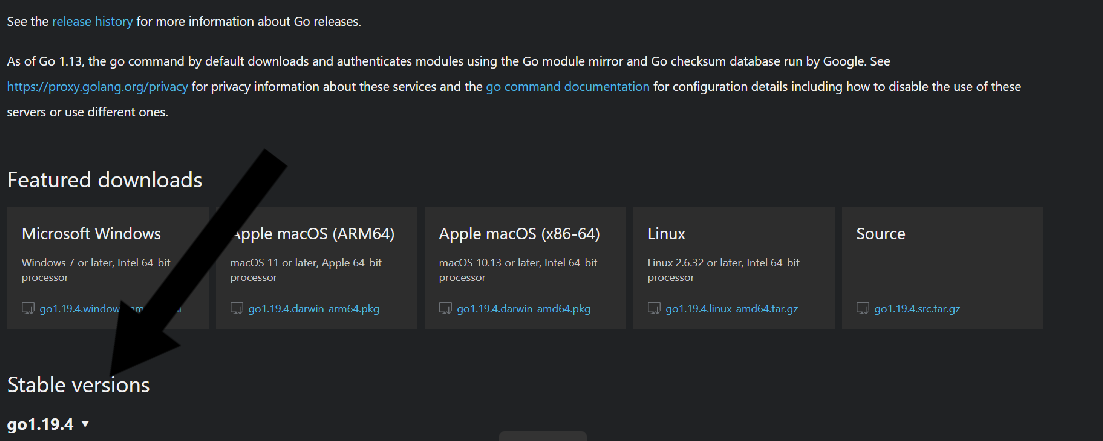Download go1.19.4.darwin-arm64.pkg link

click(x=314, y=309)
